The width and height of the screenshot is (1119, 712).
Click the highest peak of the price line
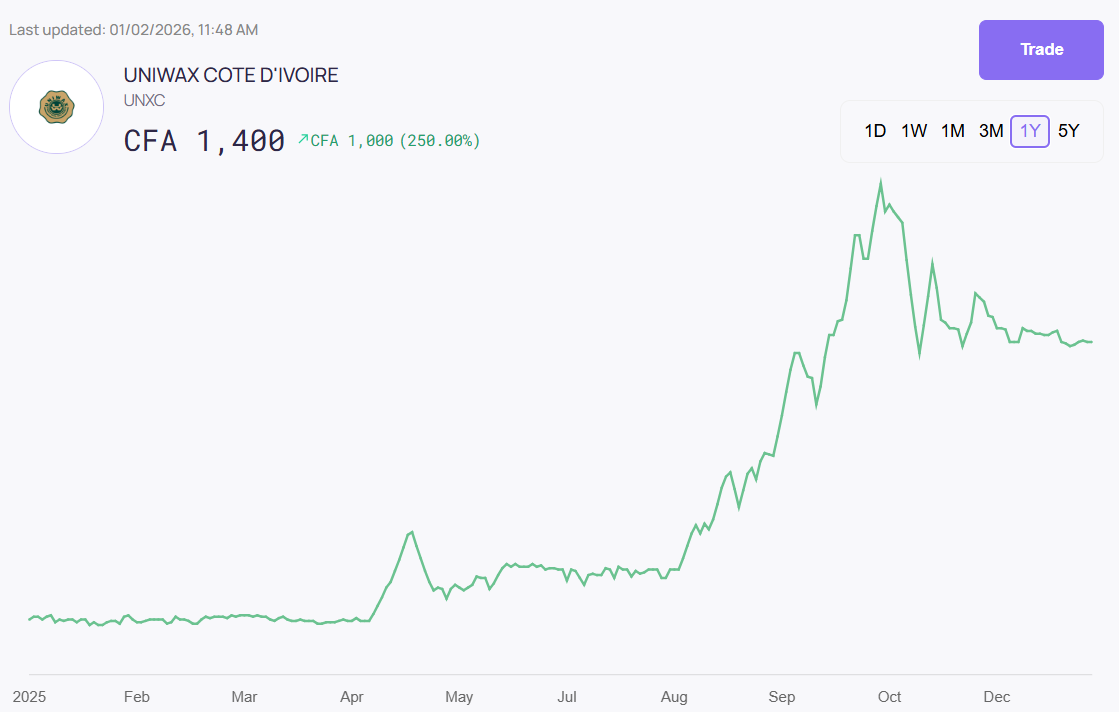tap(880, 183)
